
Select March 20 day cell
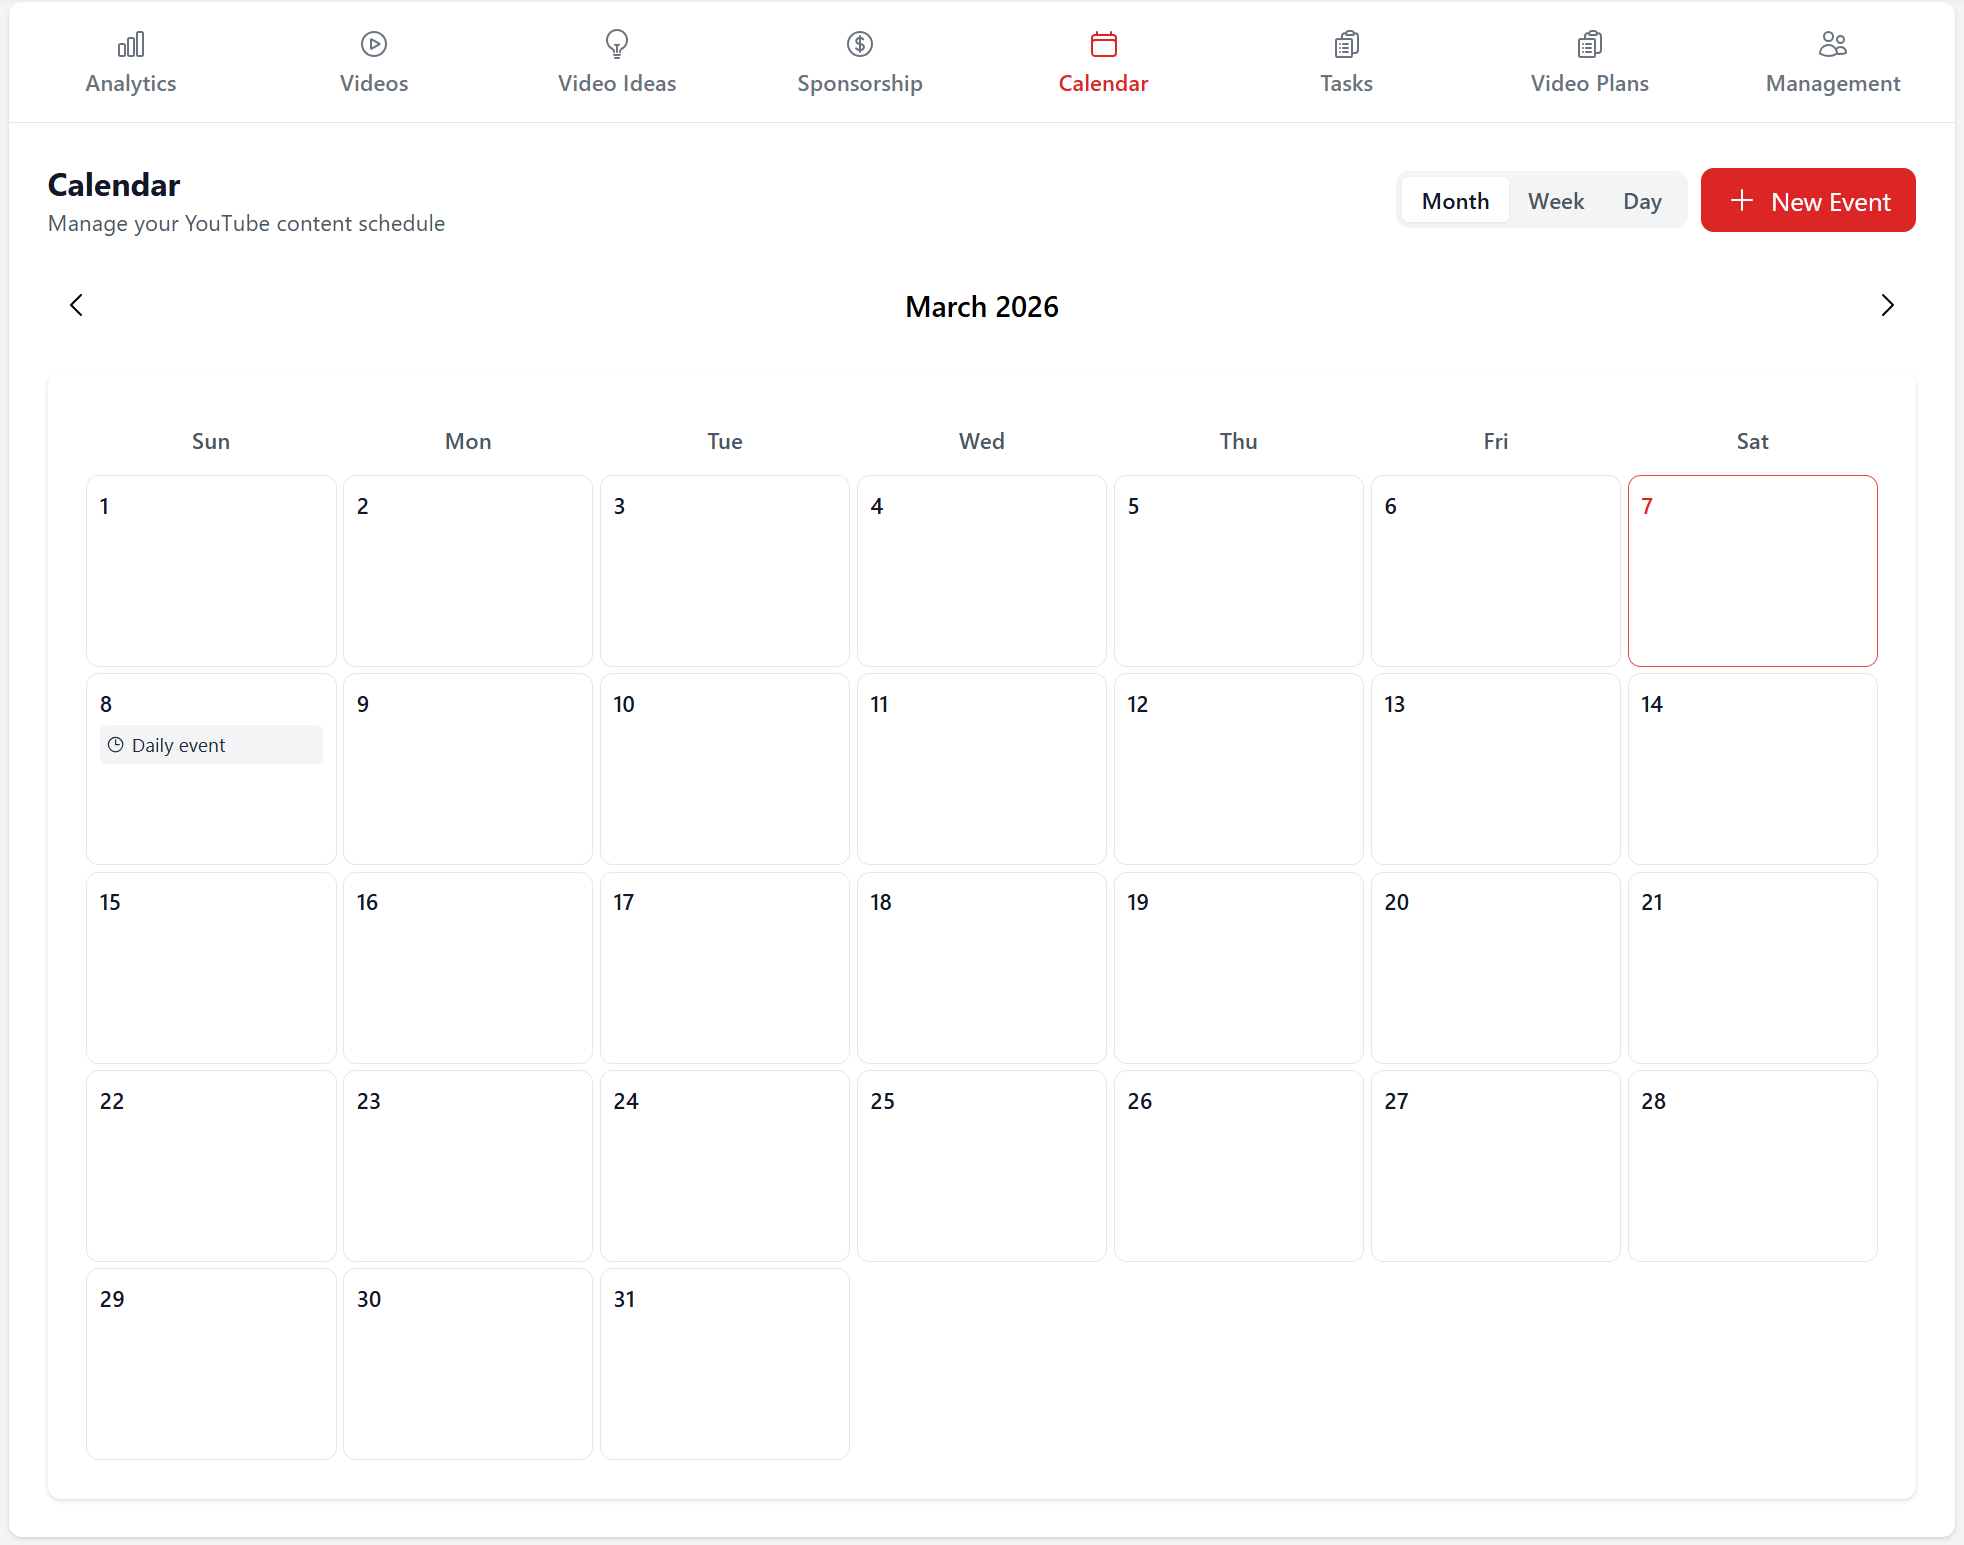pyautogui.click(x=1496, y=967)
